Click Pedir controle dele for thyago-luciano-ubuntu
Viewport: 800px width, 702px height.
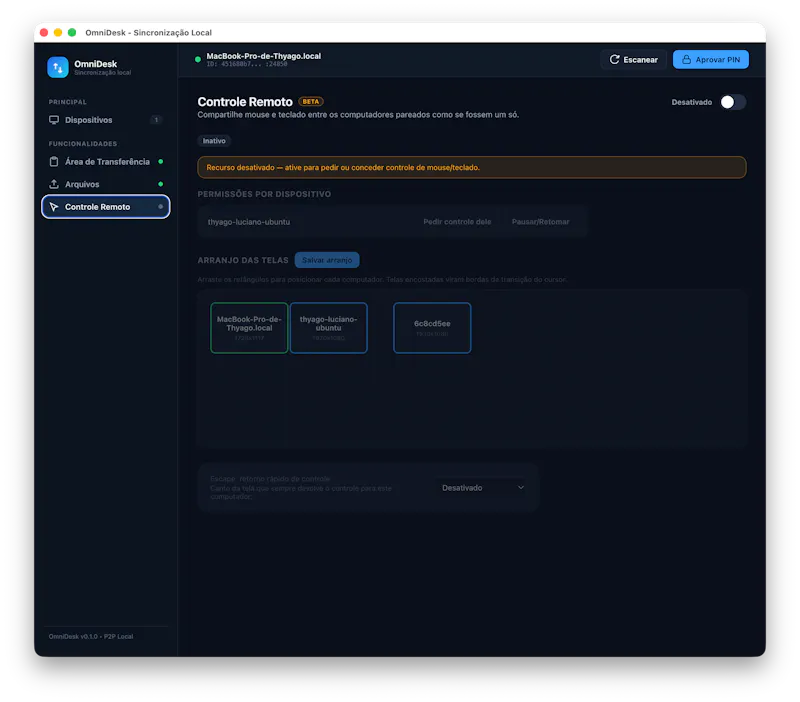[457, 222]
